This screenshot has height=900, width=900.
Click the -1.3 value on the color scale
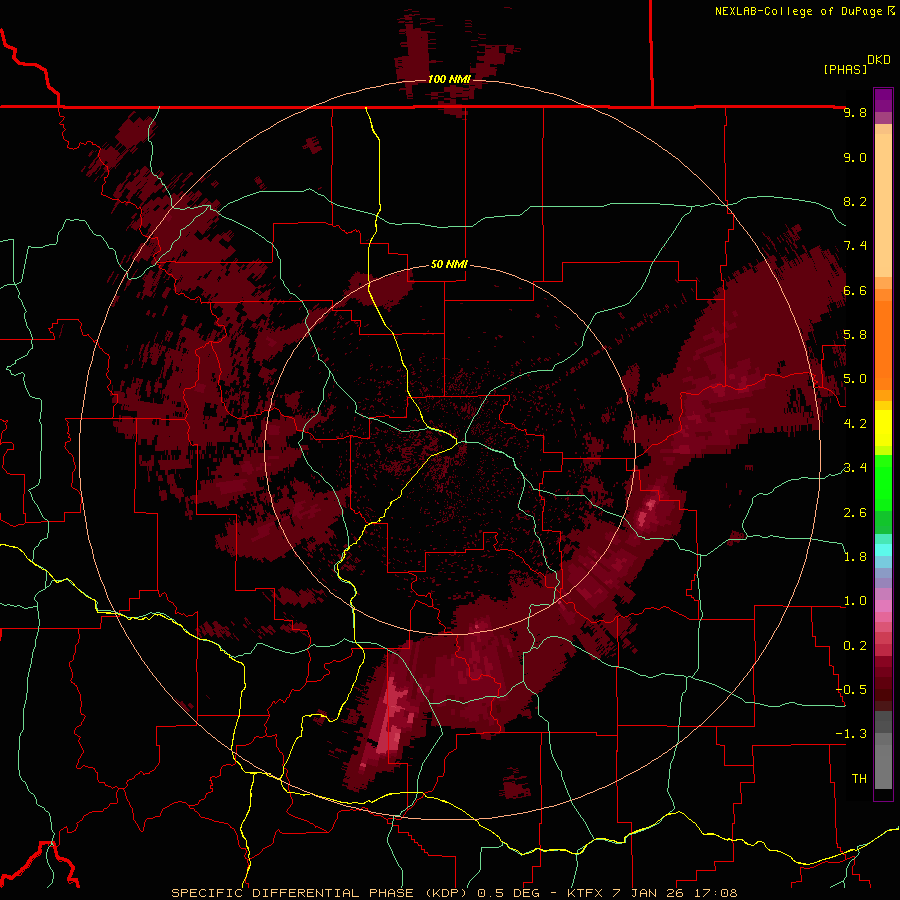pos(852,734)
